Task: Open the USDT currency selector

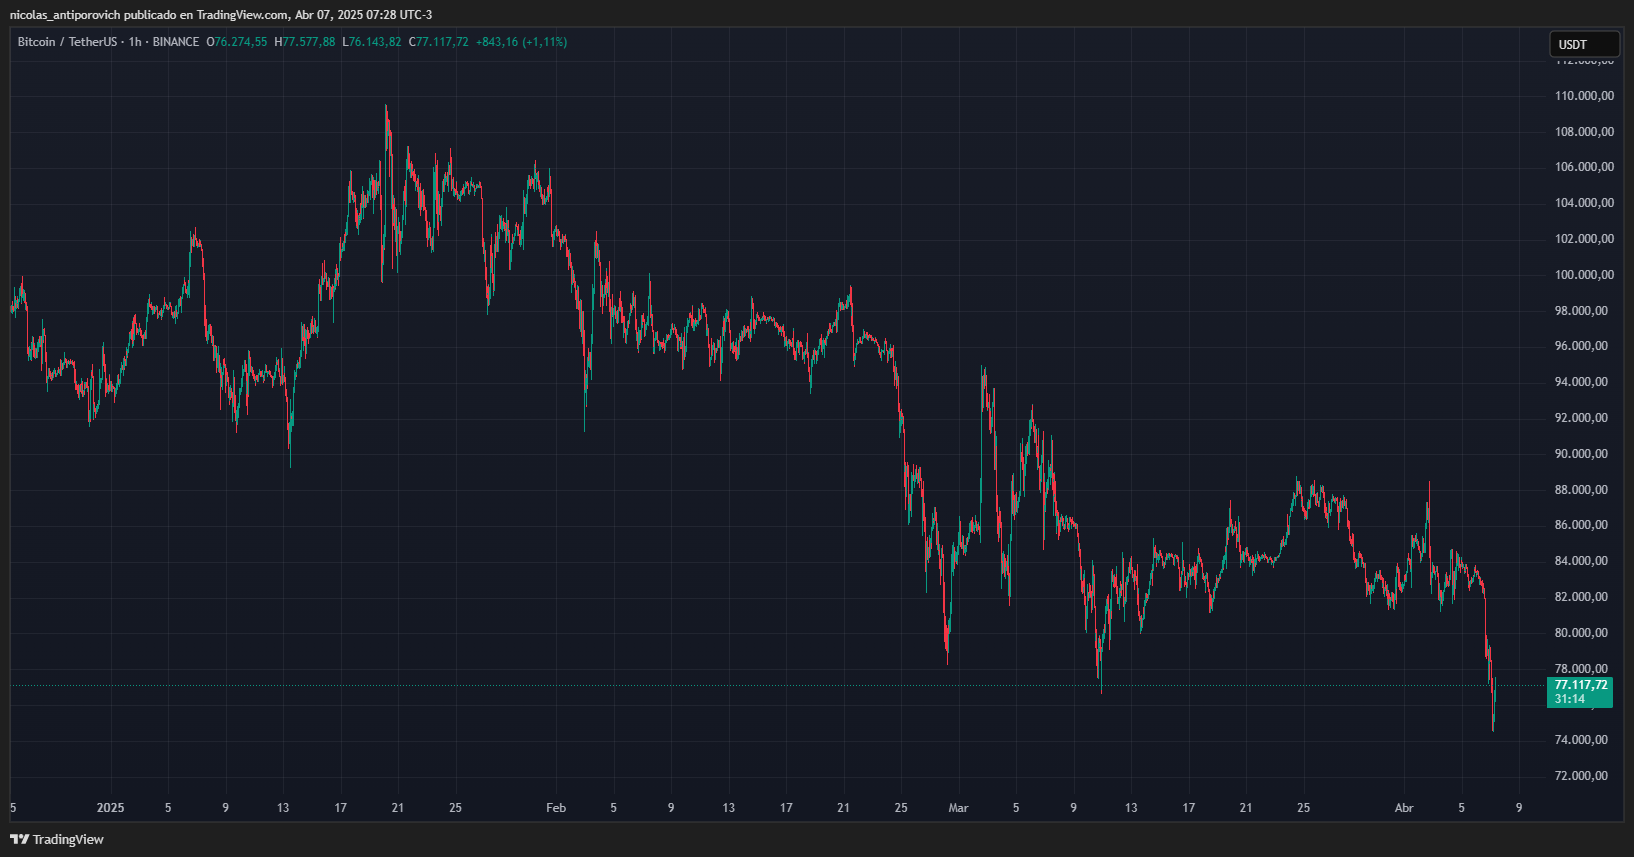Action: coord(1584,44)
